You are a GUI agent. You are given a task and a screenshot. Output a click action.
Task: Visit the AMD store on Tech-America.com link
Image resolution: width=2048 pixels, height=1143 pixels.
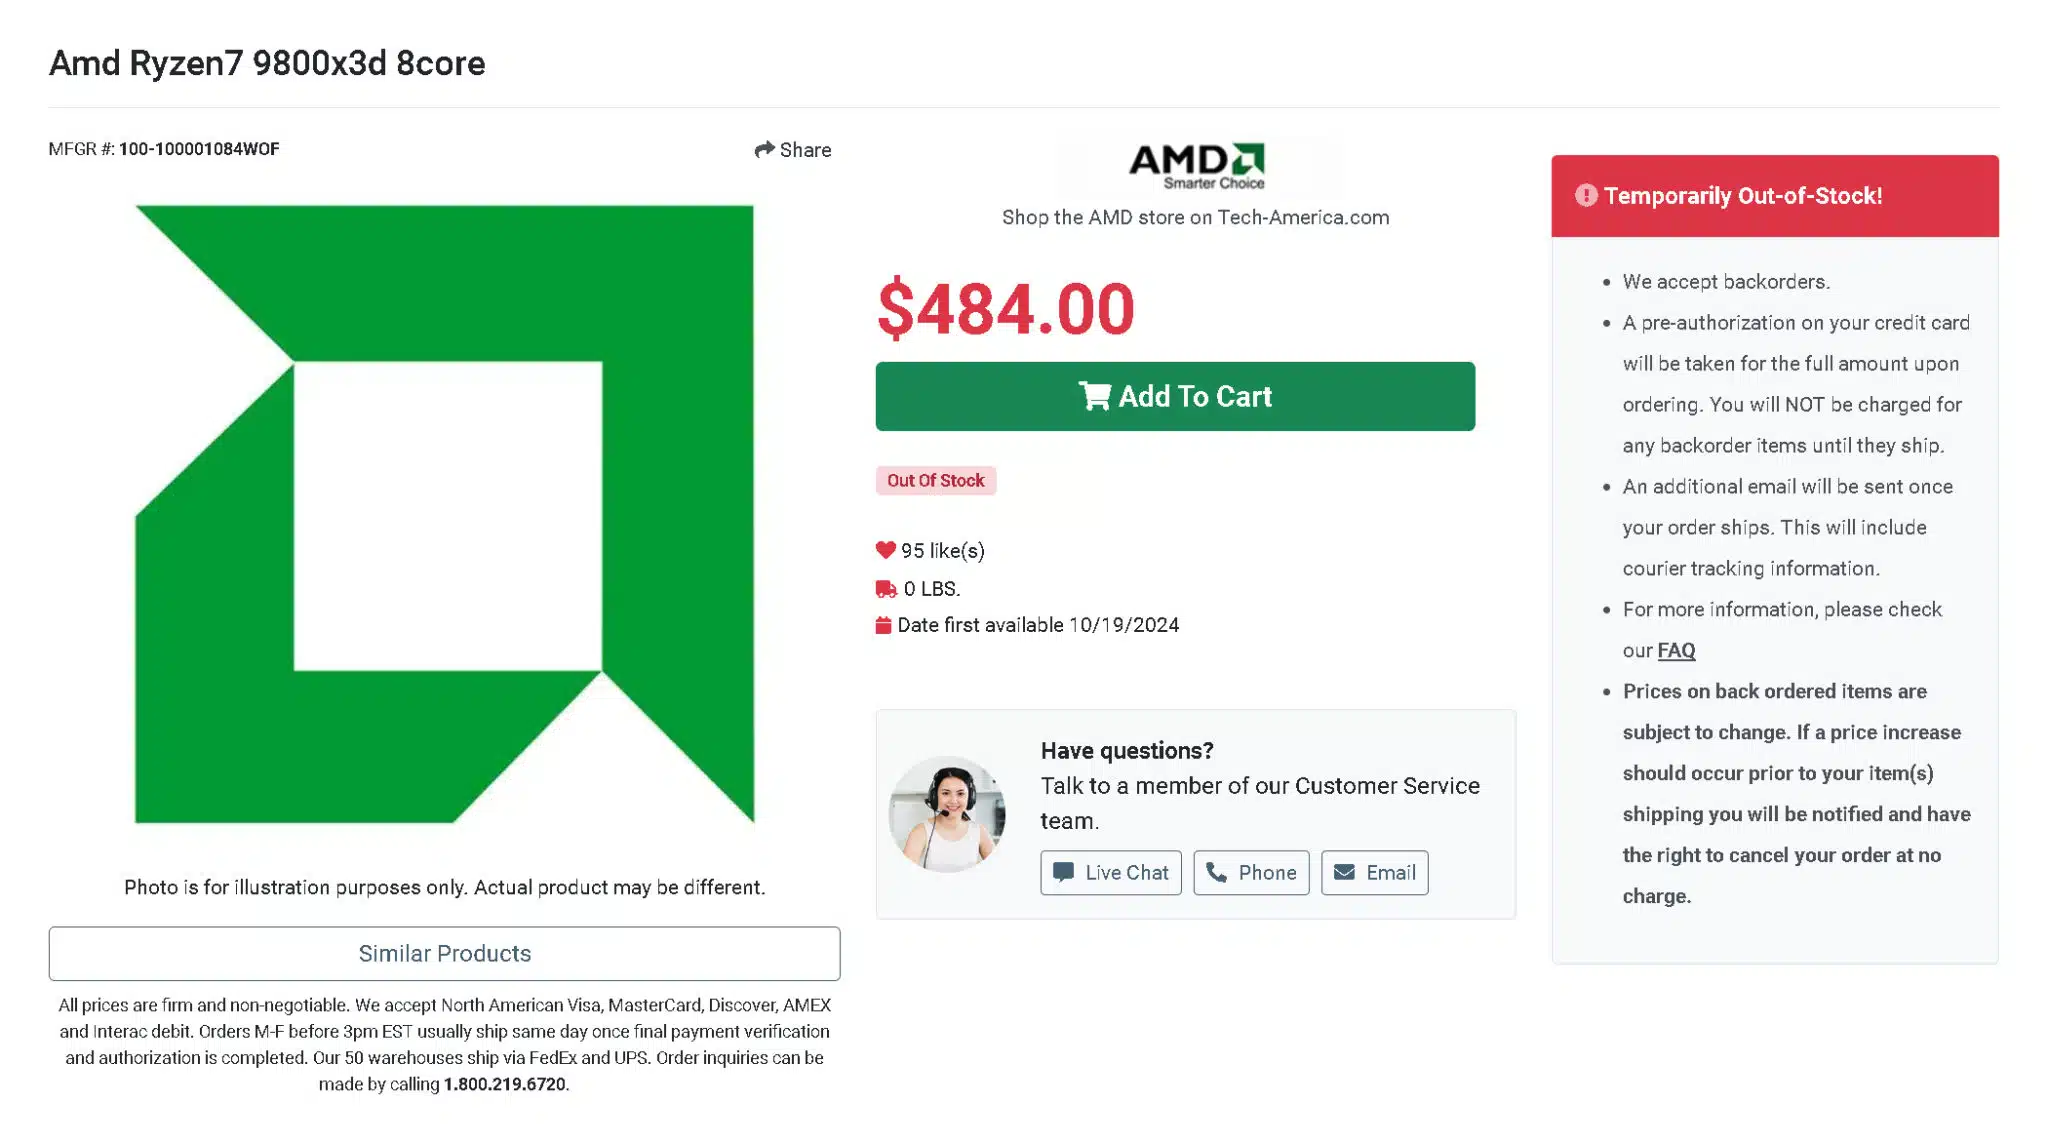1195,217
